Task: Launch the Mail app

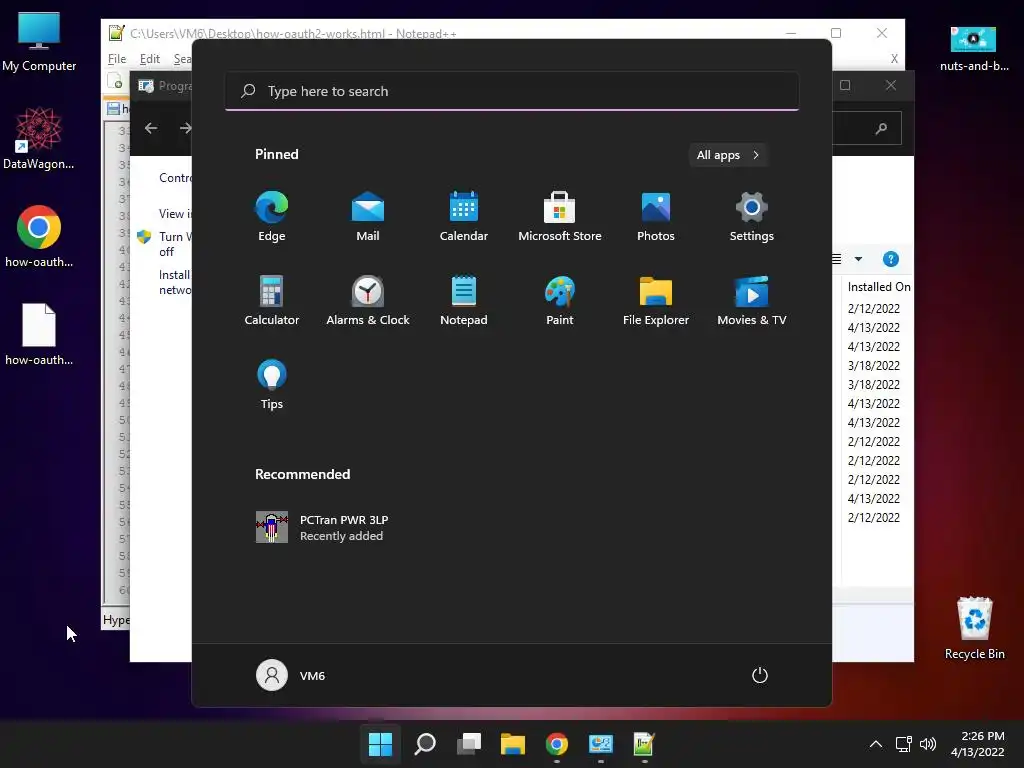Action: click(x=368, y=216)
